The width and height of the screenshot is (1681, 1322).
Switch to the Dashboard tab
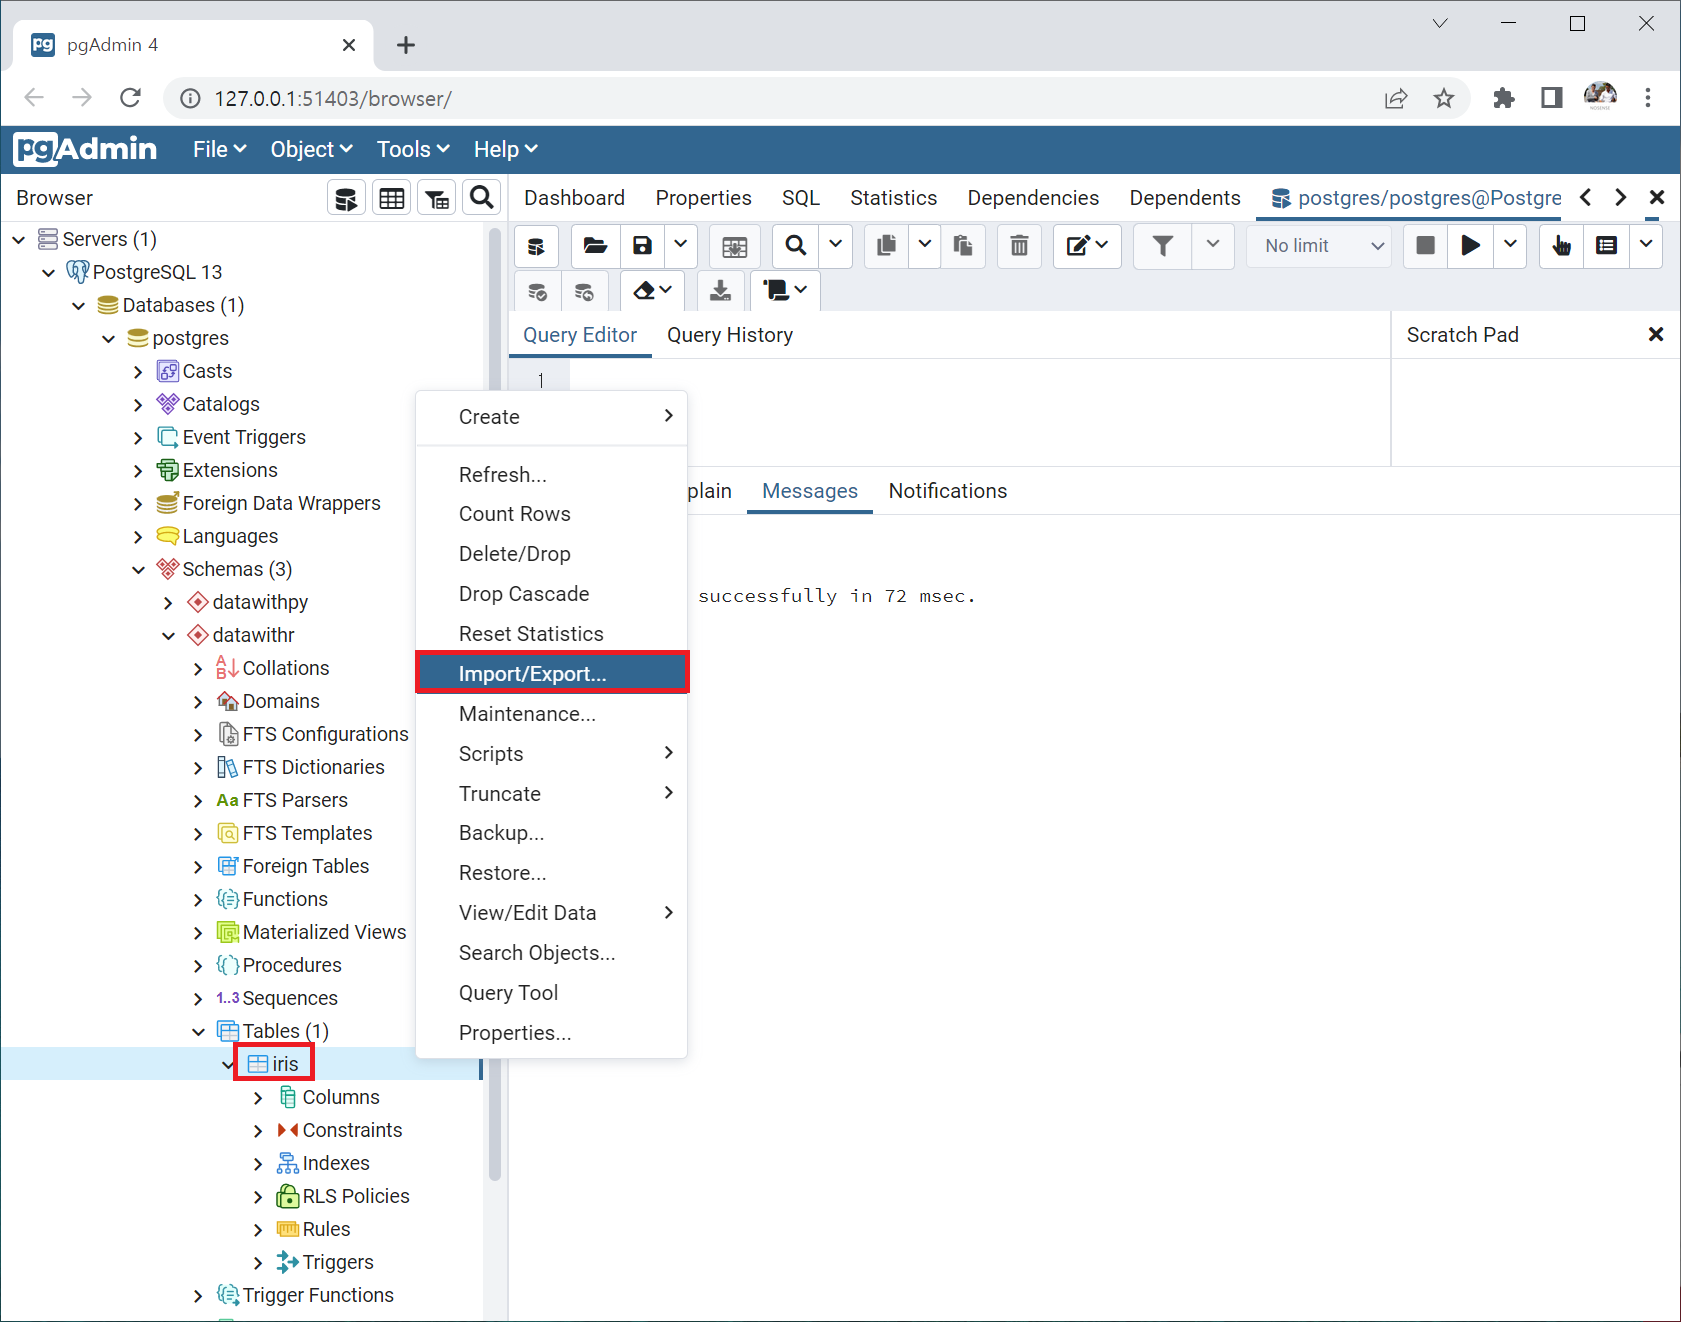(574, 198)
